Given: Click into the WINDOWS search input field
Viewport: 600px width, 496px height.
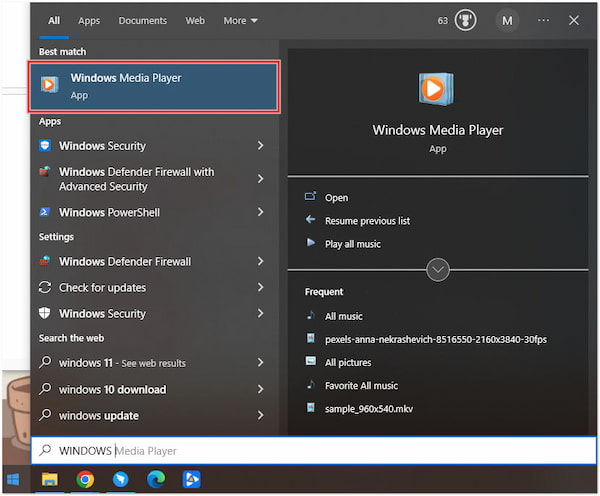Looking at the screenshot, I should (x=313, y=450).
